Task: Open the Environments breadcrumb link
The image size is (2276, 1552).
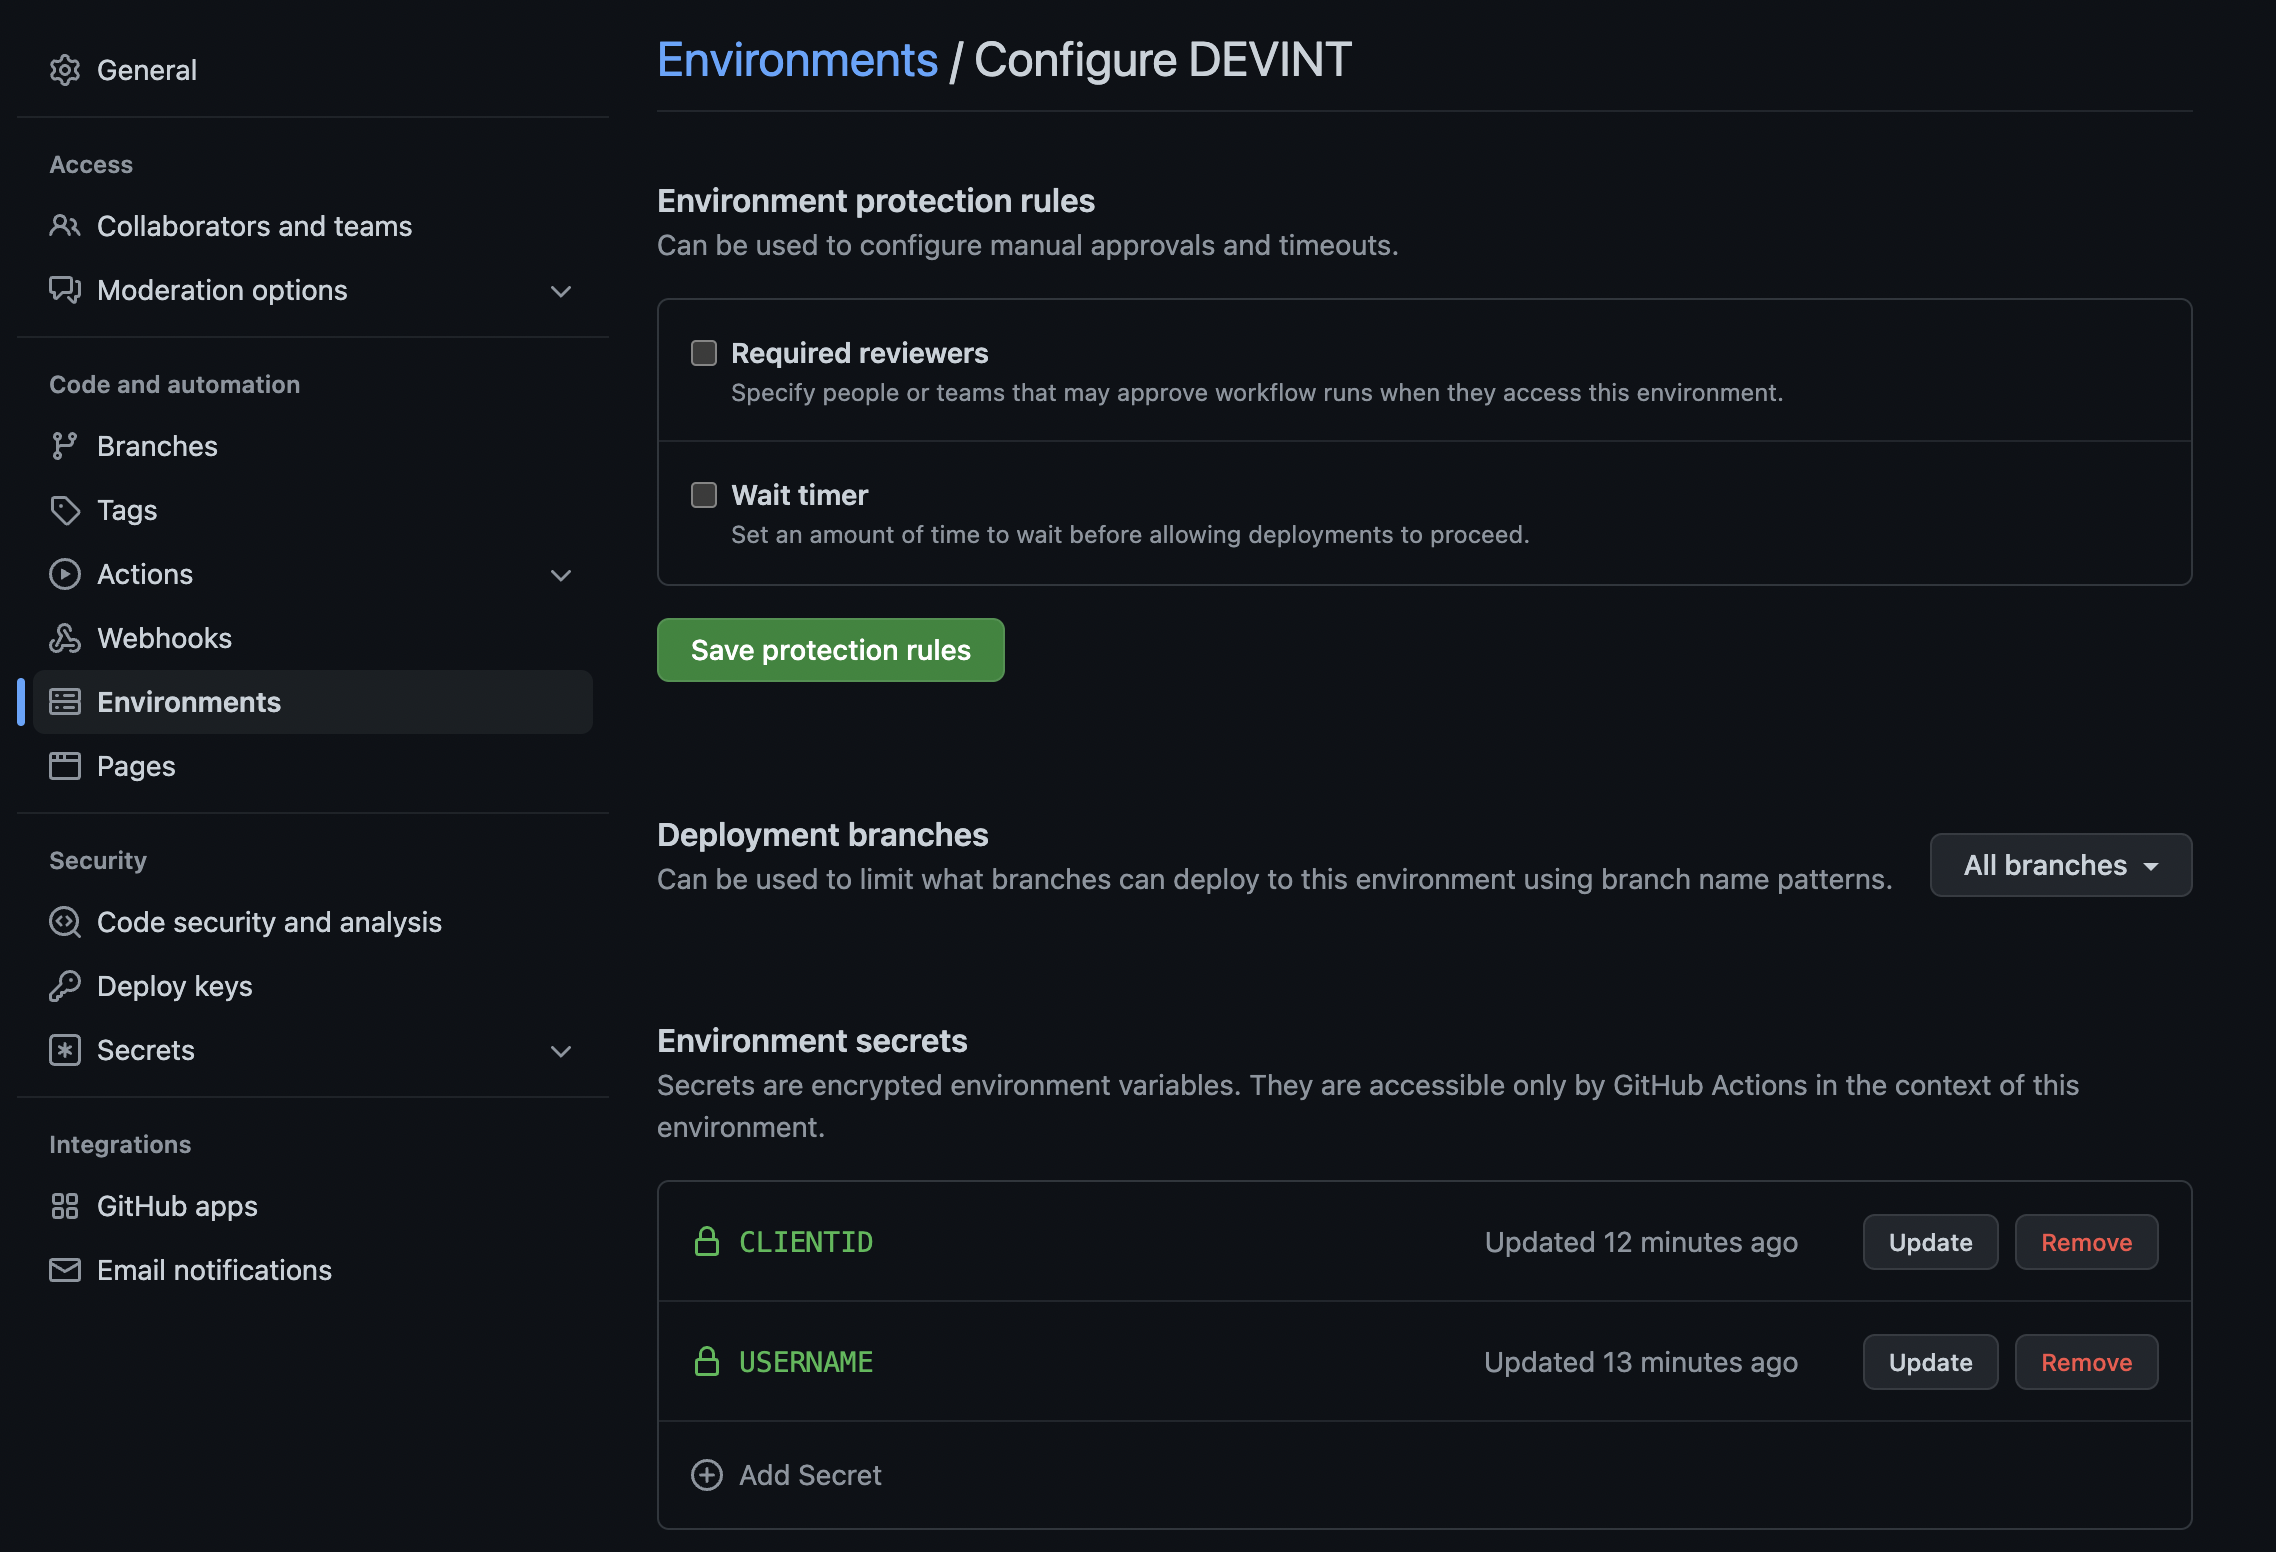Action: pos(797,59)
